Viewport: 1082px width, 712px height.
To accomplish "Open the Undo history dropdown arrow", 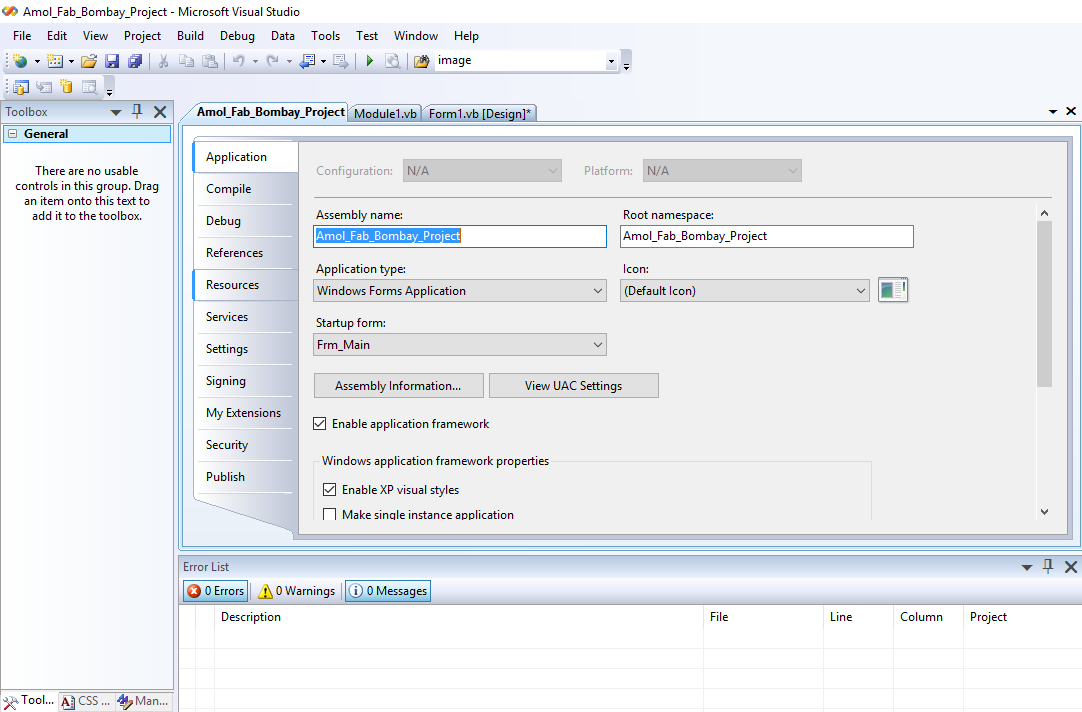I will (x=255, y=61).
